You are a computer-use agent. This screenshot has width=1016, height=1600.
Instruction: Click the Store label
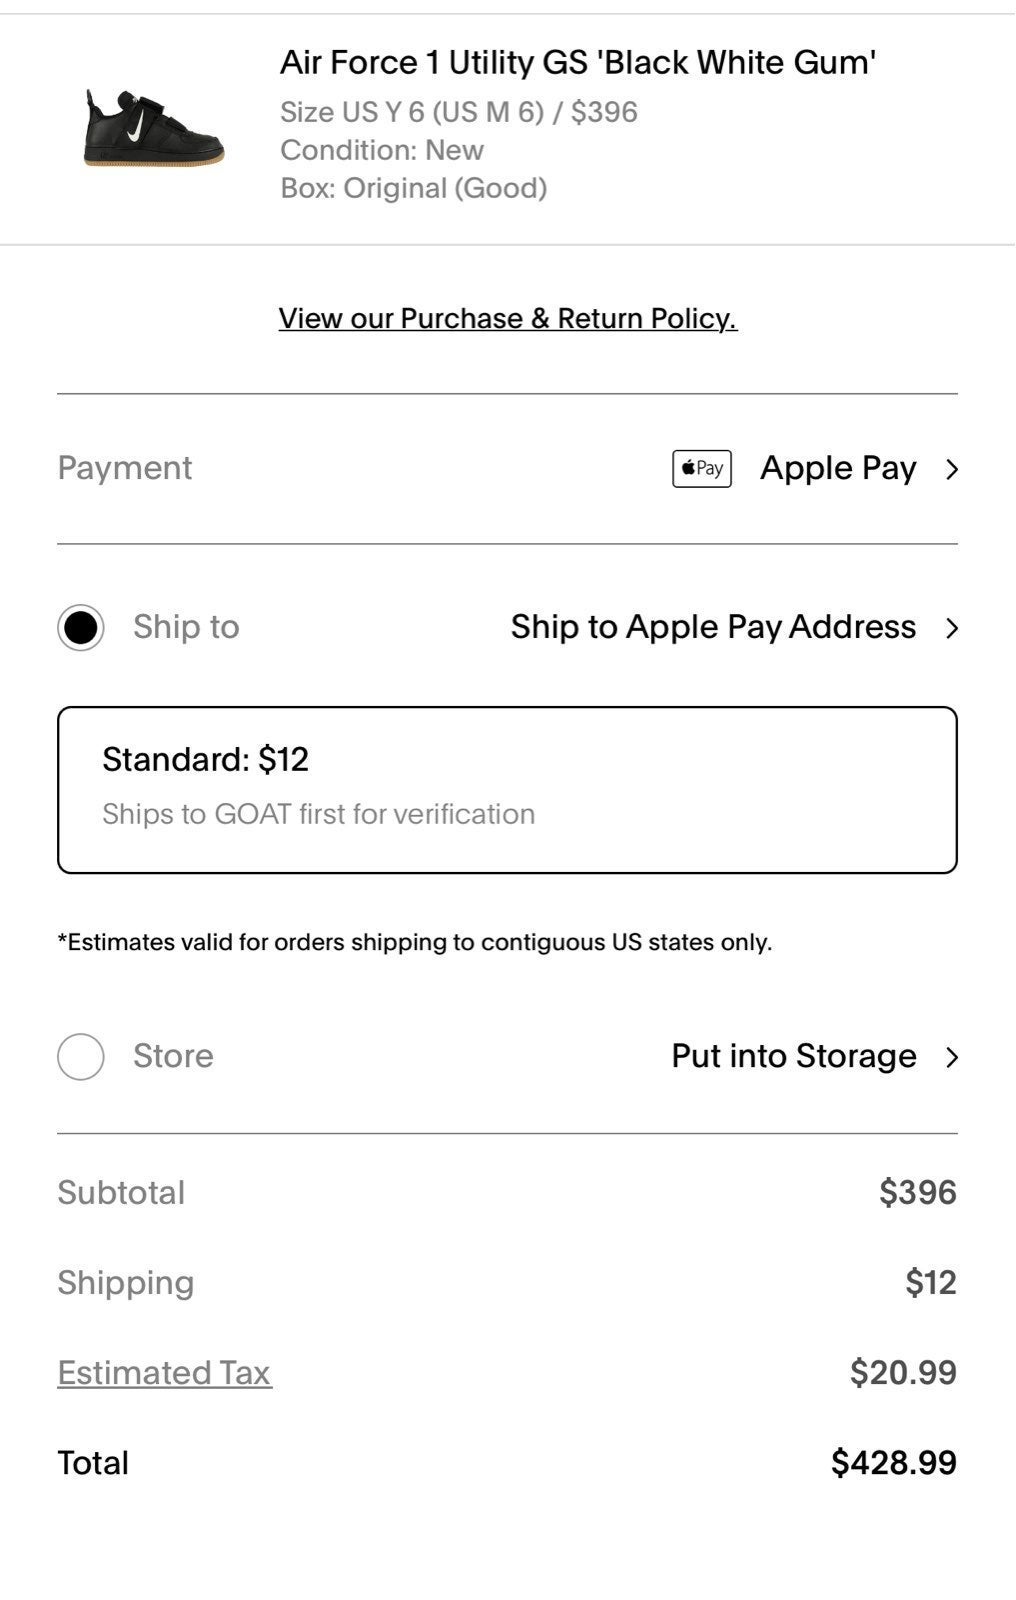tap(173, 1056)
